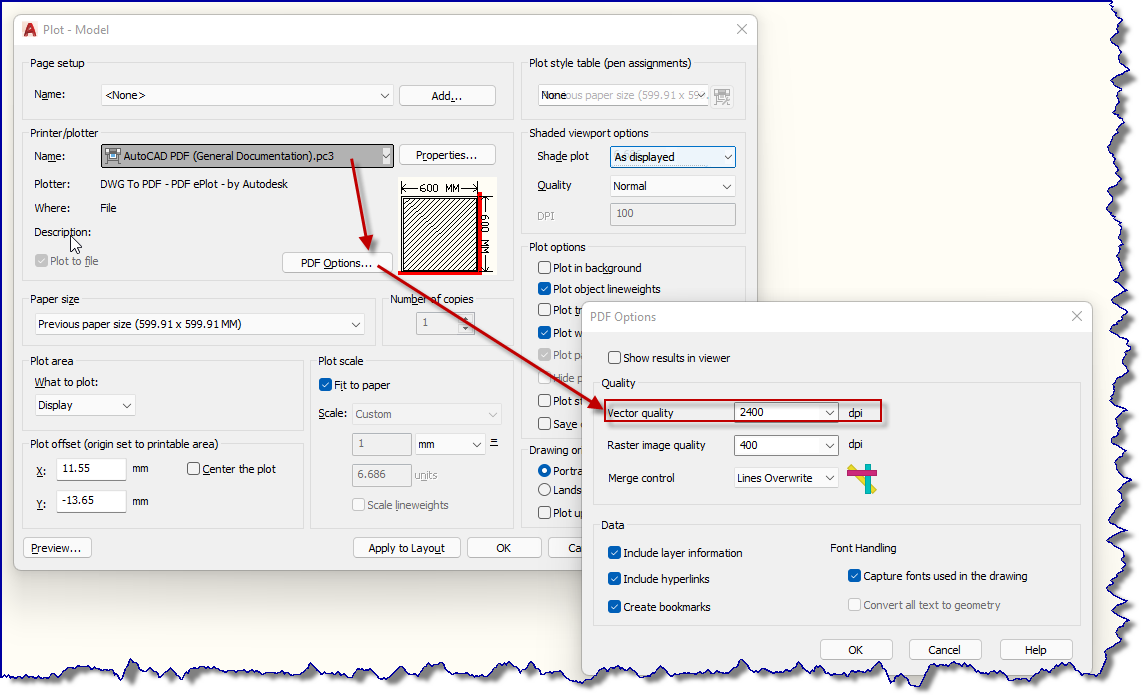Uncheck Fit to paper

[x=325, y=384]
